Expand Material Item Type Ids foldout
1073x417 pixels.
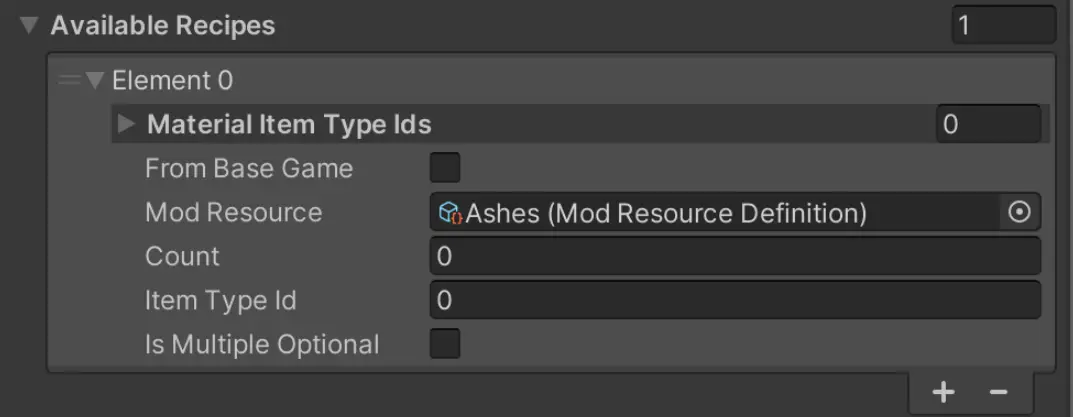(x=127, y=124)
